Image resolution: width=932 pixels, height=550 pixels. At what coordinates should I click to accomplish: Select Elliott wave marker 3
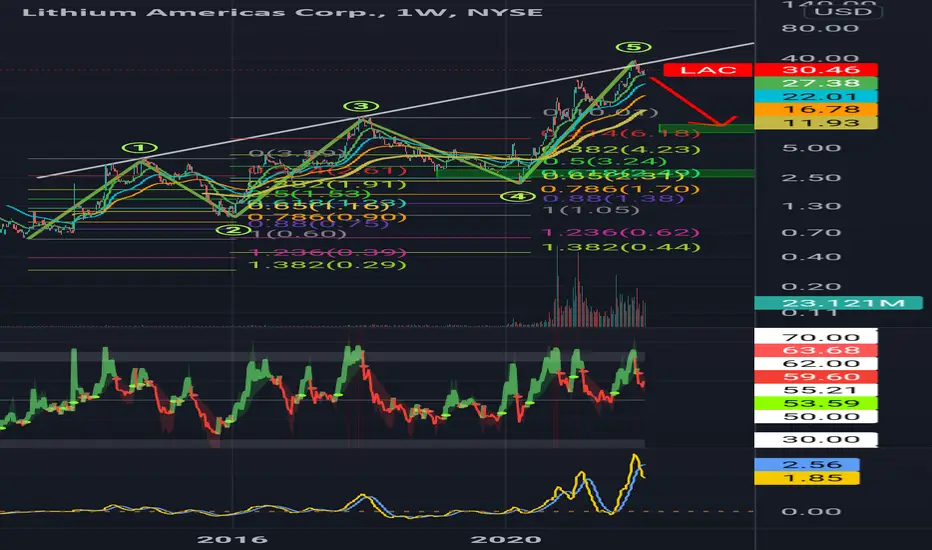click(361, 106)
